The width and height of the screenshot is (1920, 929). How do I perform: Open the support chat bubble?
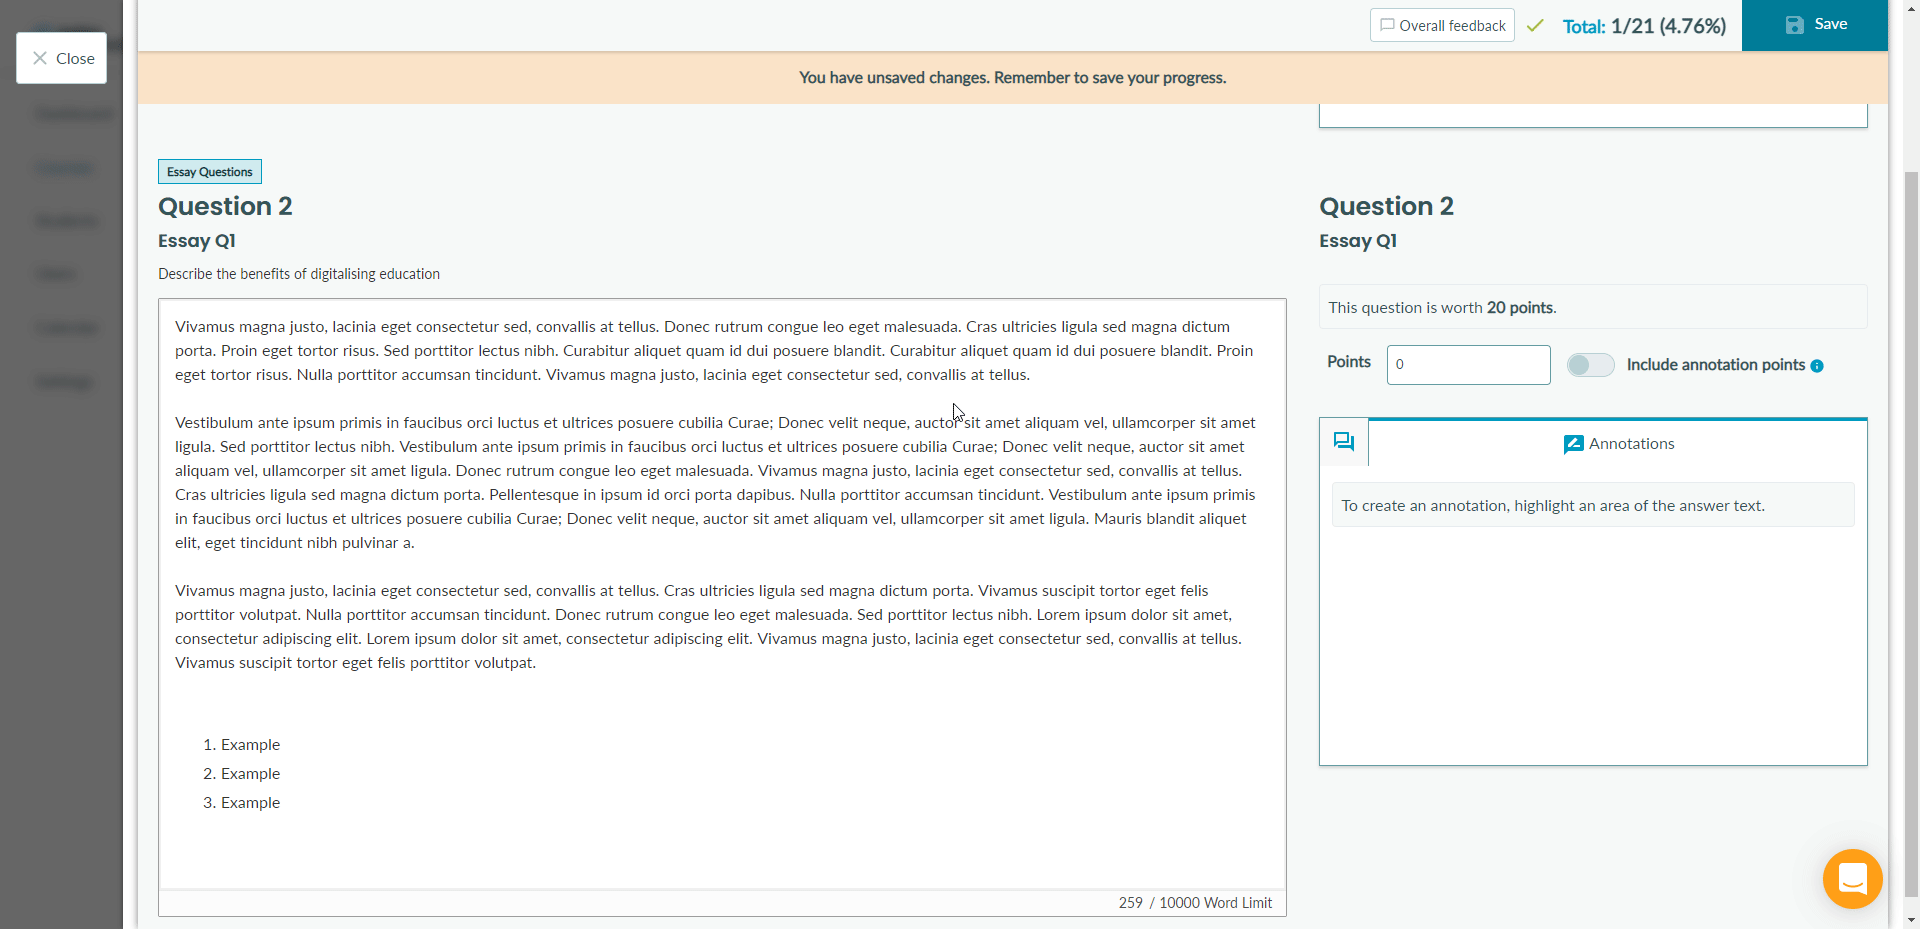pyautogui.click(x=1852, y=879)
